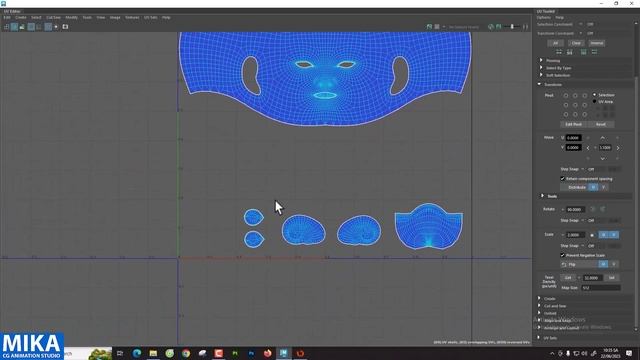The image size is (640, 360).
Task: Click the texel density Get button
Action: tap(568, 278)
